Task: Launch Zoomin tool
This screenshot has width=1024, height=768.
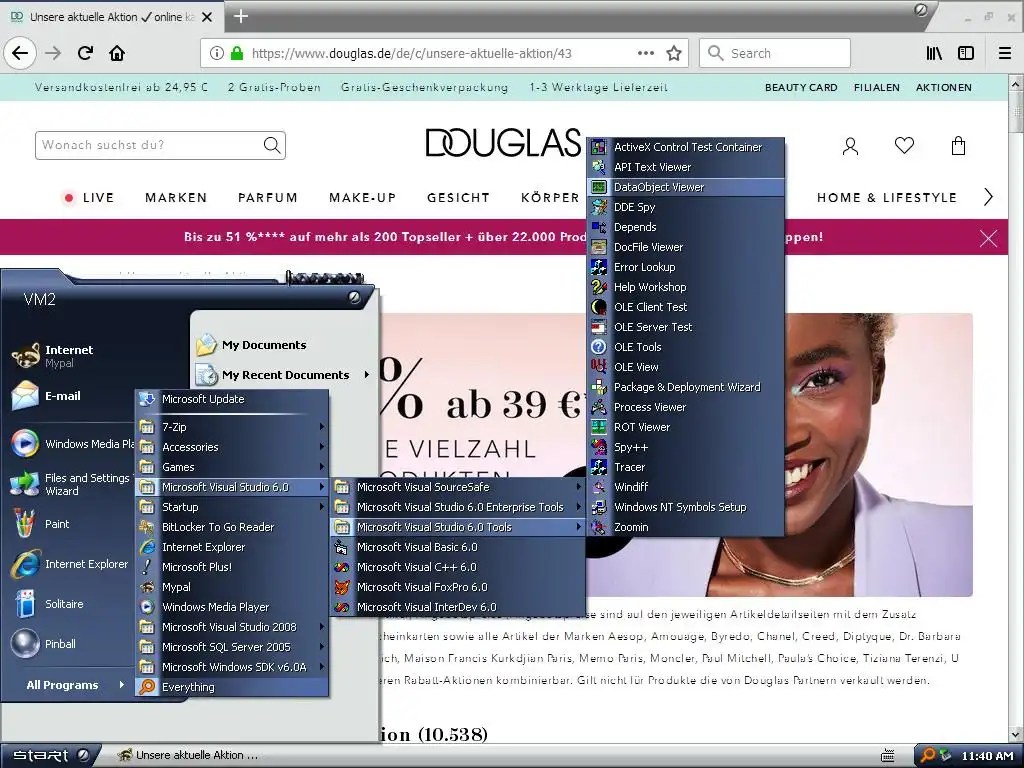Action: [685, 527]
